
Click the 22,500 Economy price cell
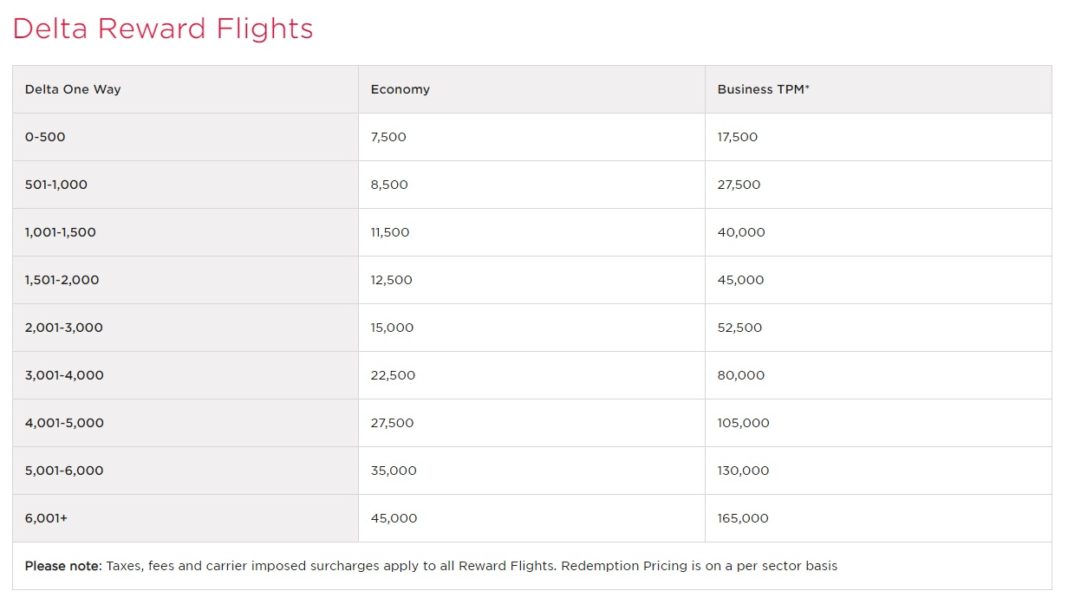point(392,375)
